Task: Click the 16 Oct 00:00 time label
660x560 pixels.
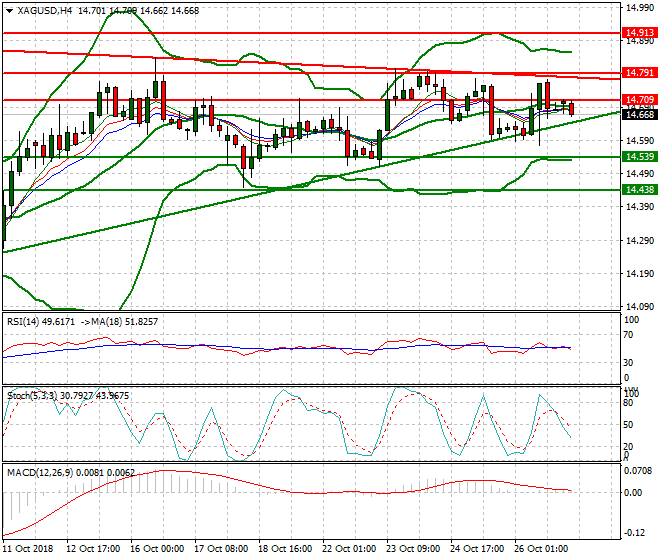Action: [x=157, y=549]
